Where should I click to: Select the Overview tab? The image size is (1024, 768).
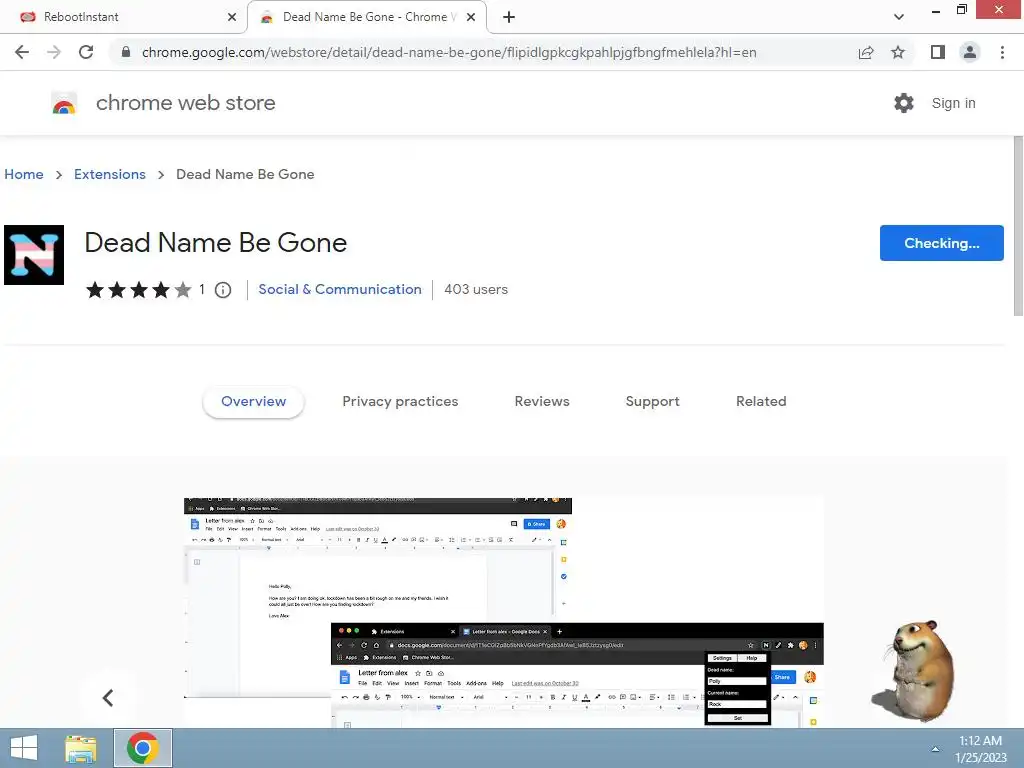(x=253, y=402)
